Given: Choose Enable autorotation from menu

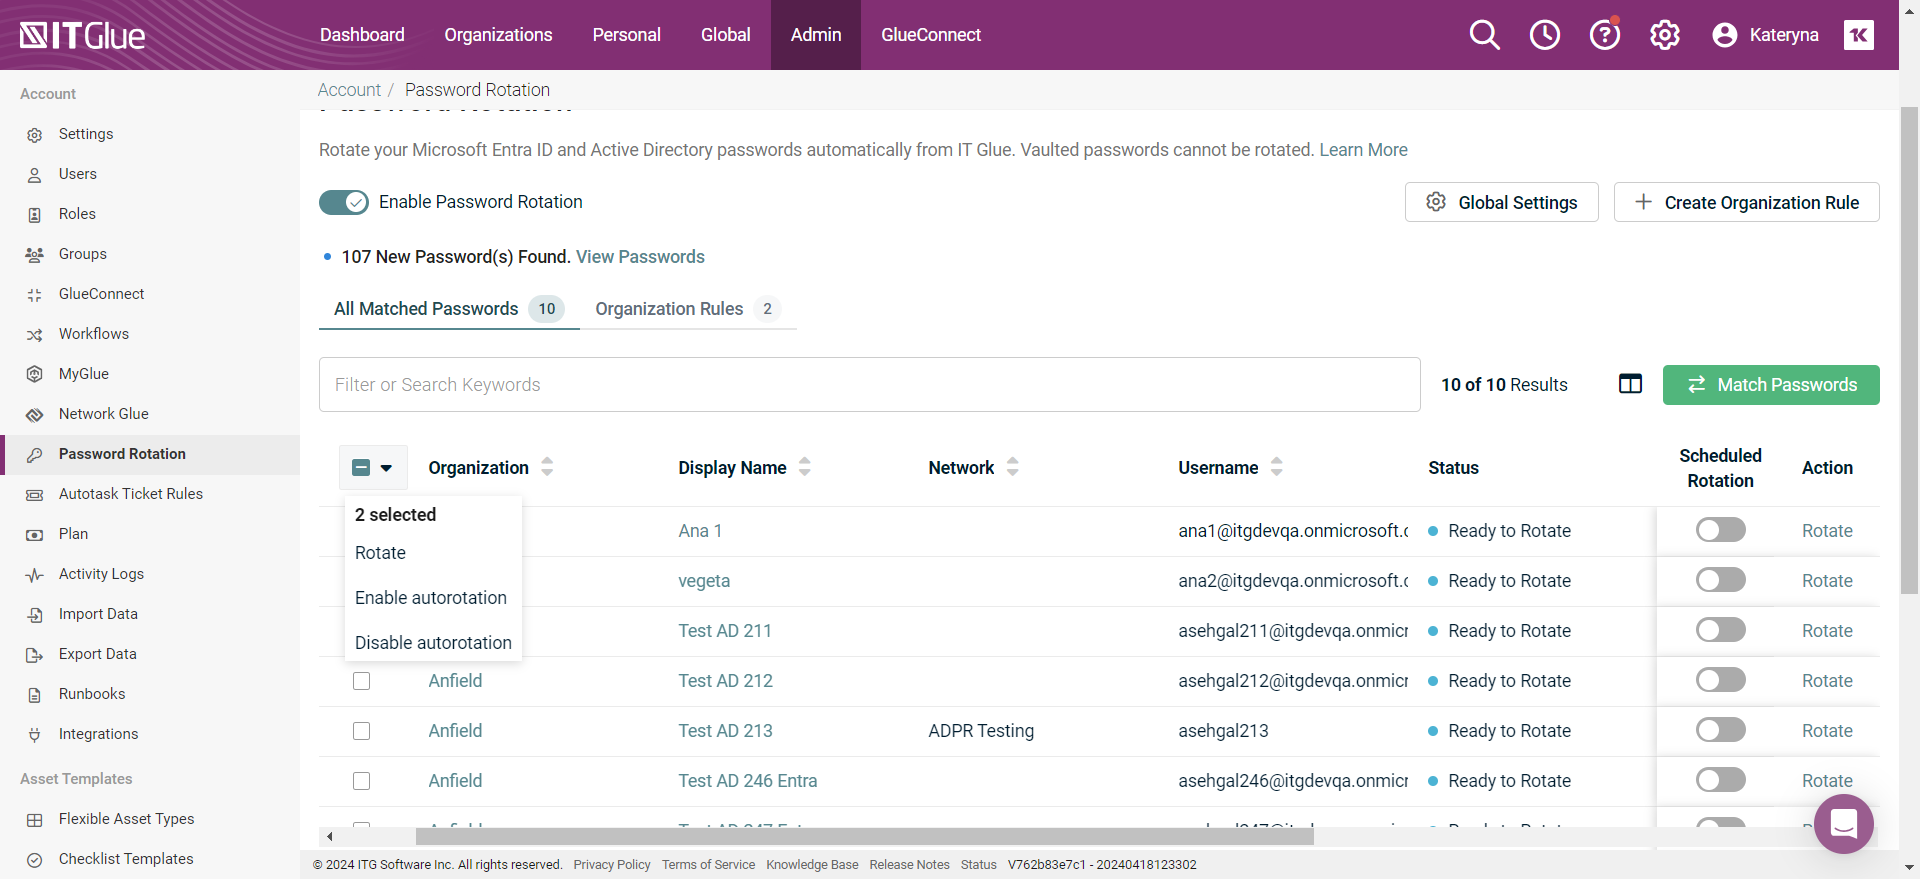Looking at the screenshot, I should click(x=433, y=598).
